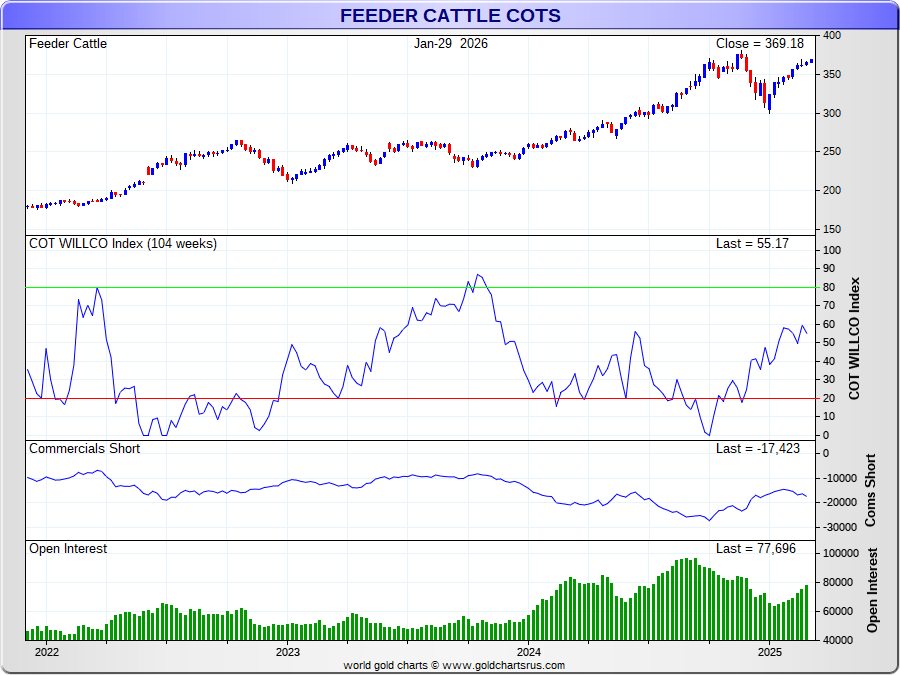Click the 2022 year label on the time axis
The width and height of the screenshot is (900, 675).
(47, 653)
